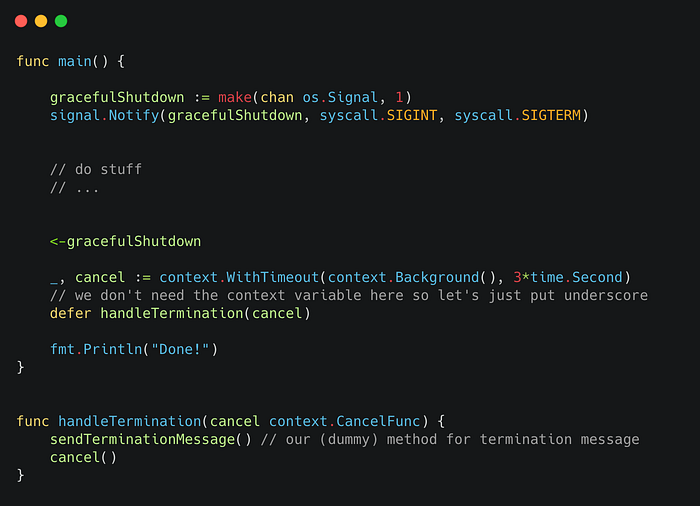The height and width of the screenshot is (506, 700).
Task: Click the 3*time.Second expression
Action: coord(568,277)
